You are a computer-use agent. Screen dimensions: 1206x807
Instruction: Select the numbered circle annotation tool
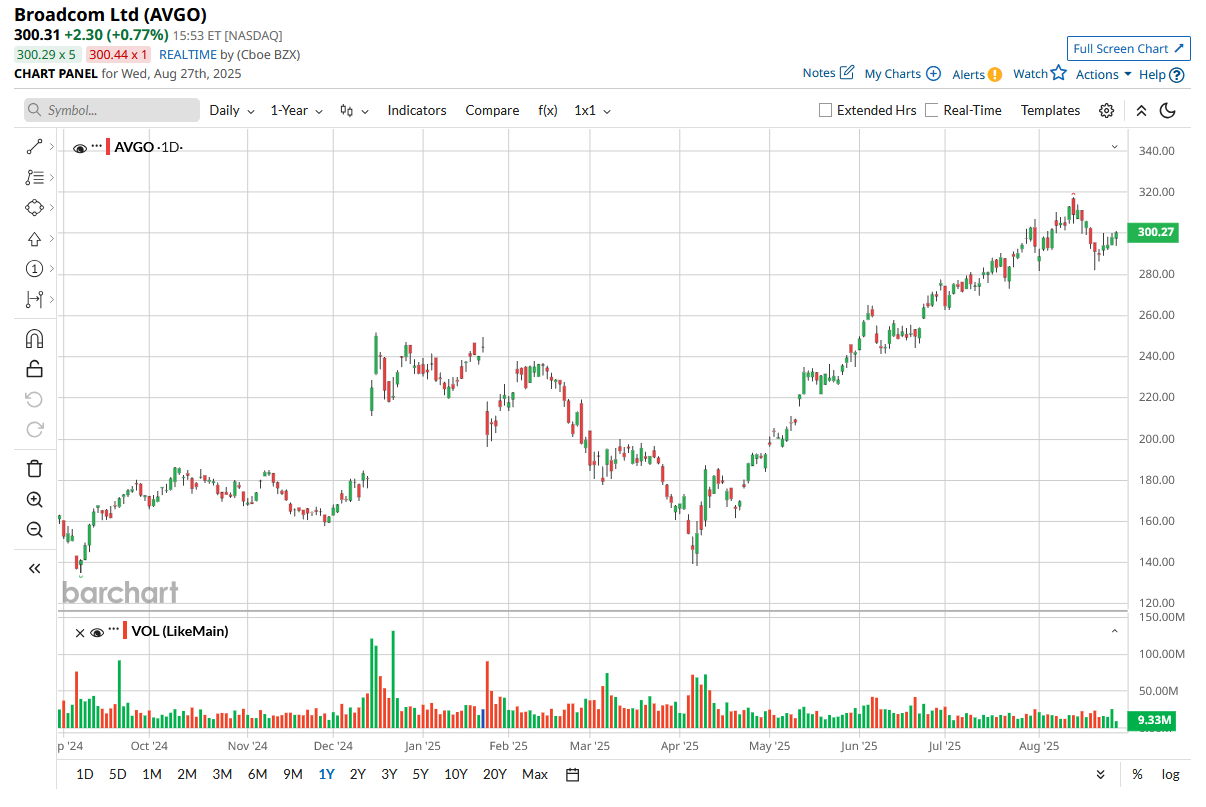(34, 269)
